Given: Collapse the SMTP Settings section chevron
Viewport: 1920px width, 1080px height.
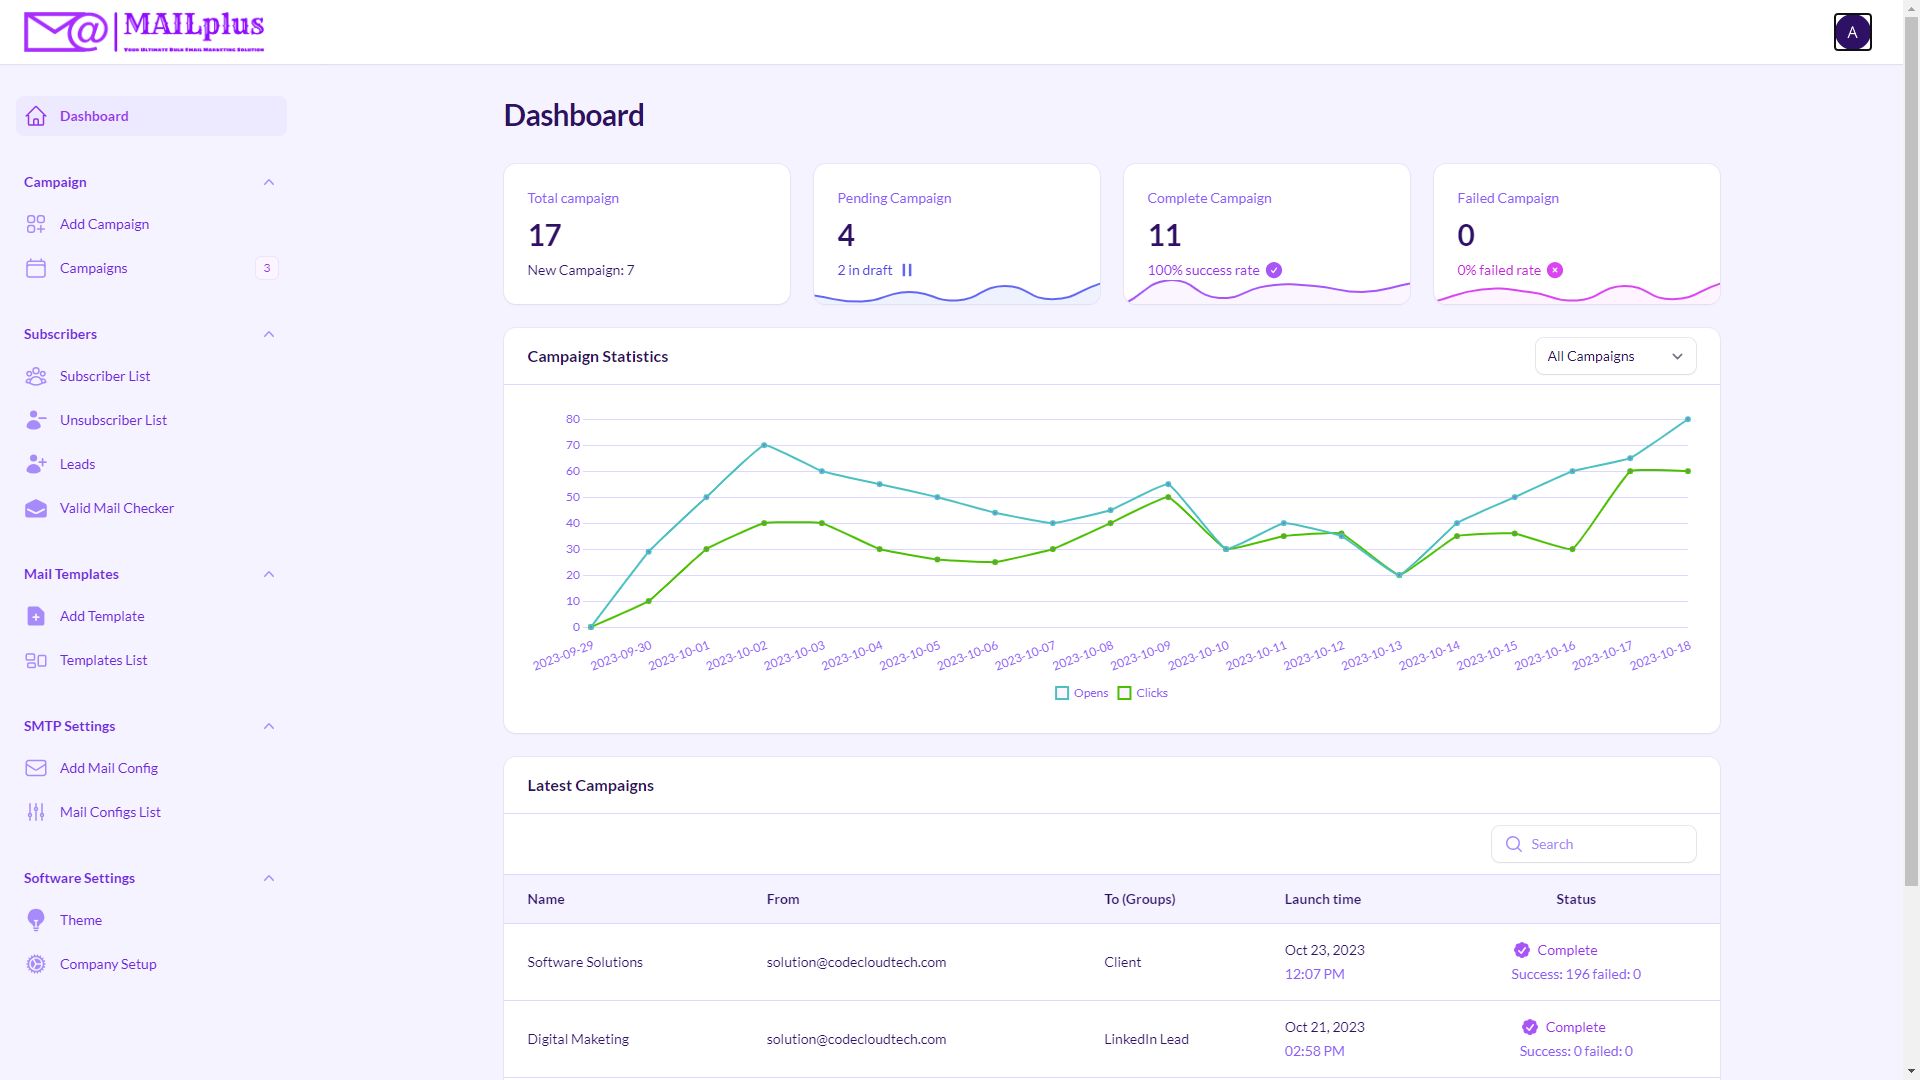Looking at the screenshot, I should click(268, 726).
